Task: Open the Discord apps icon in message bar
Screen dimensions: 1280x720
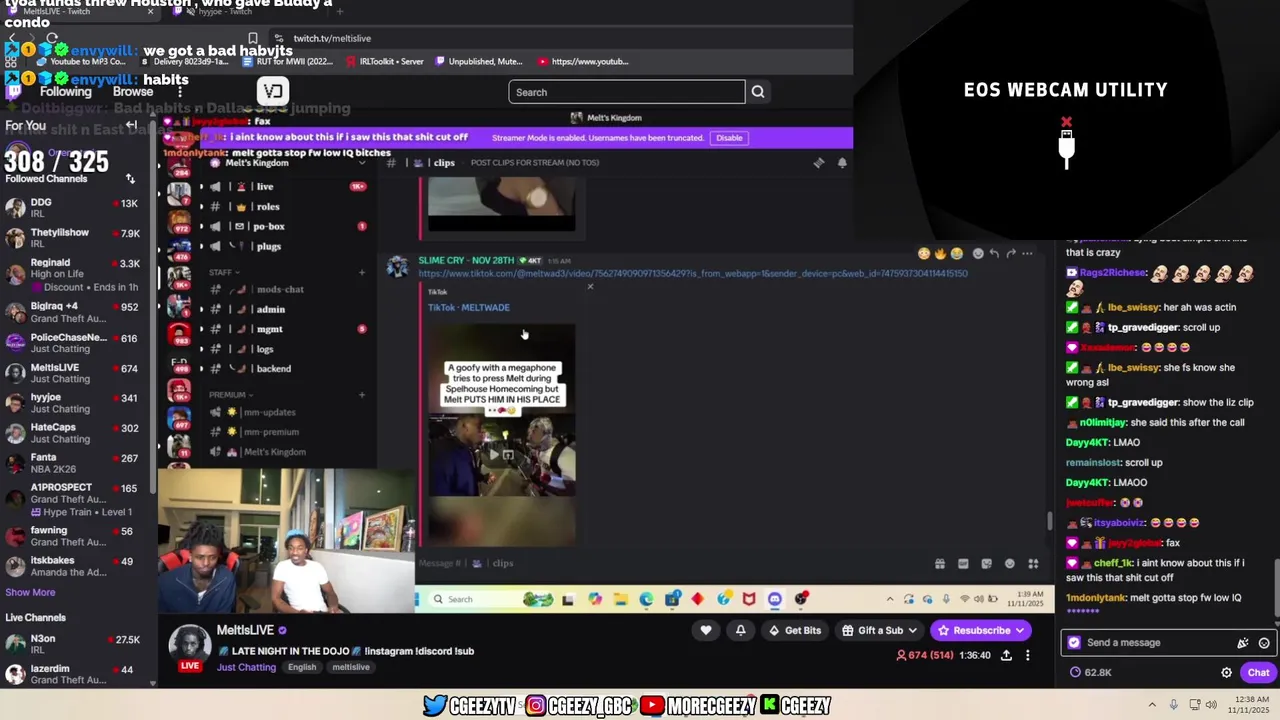Action: (x=1033, y=564)
